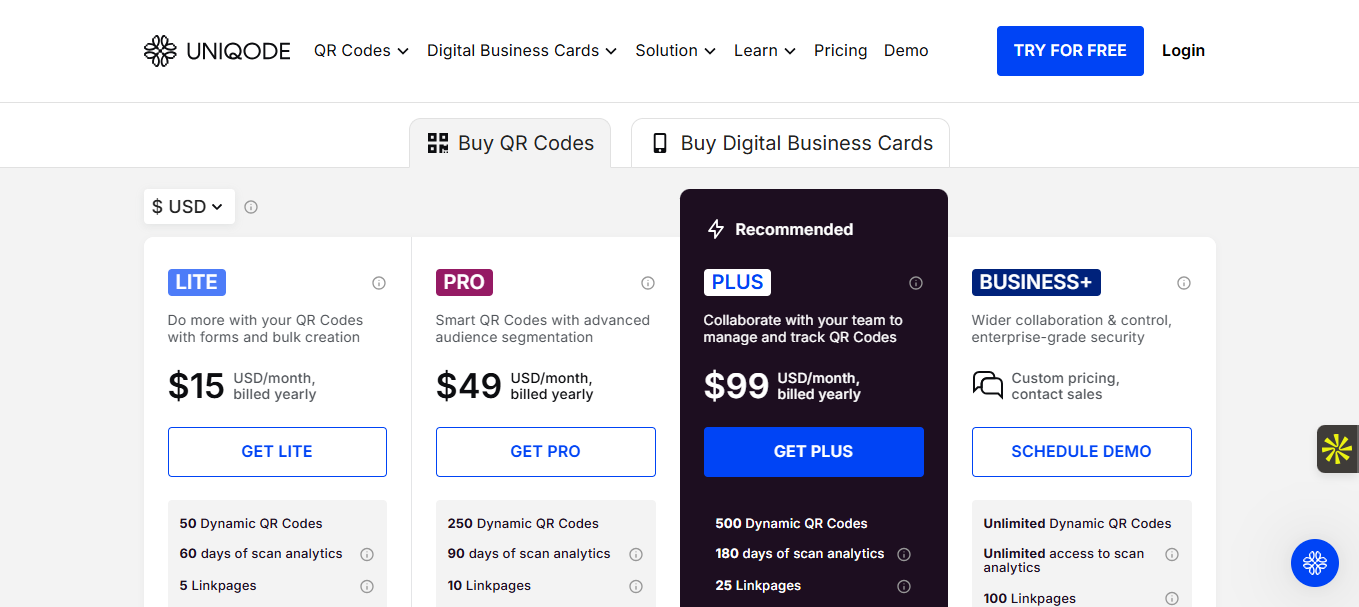Switch to Buy Digital Business Cards tab
The width and height of the screenshot is (1359, 607).
[790, 143]
